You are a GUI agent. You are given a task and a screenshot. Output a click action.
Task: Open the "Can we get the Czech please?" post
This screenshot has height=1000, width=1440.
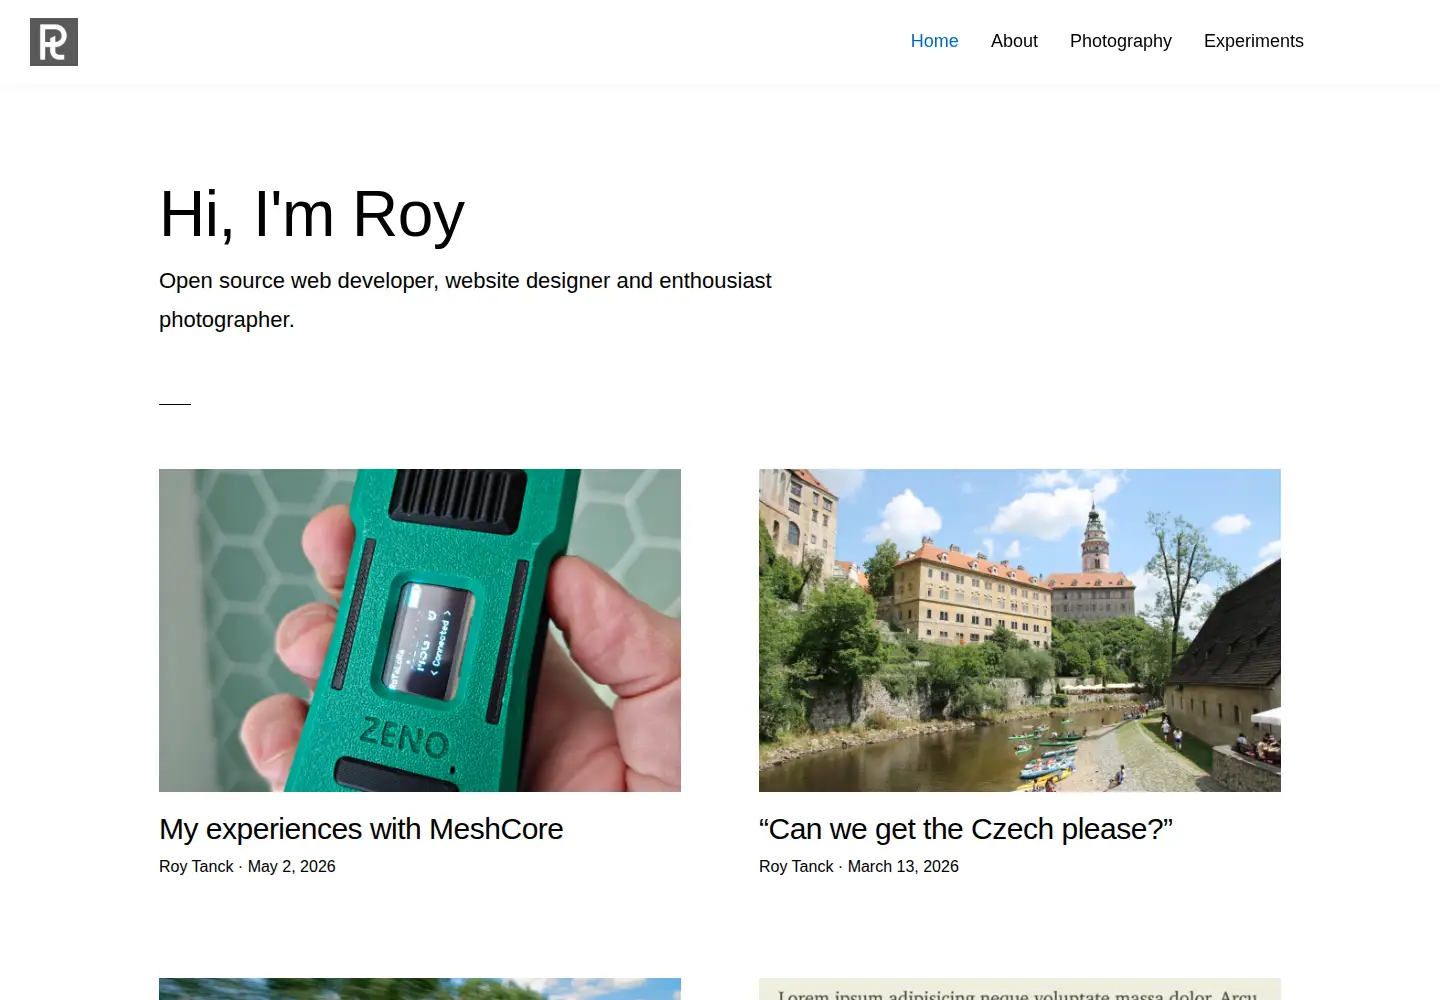click(x=966, y=829)
